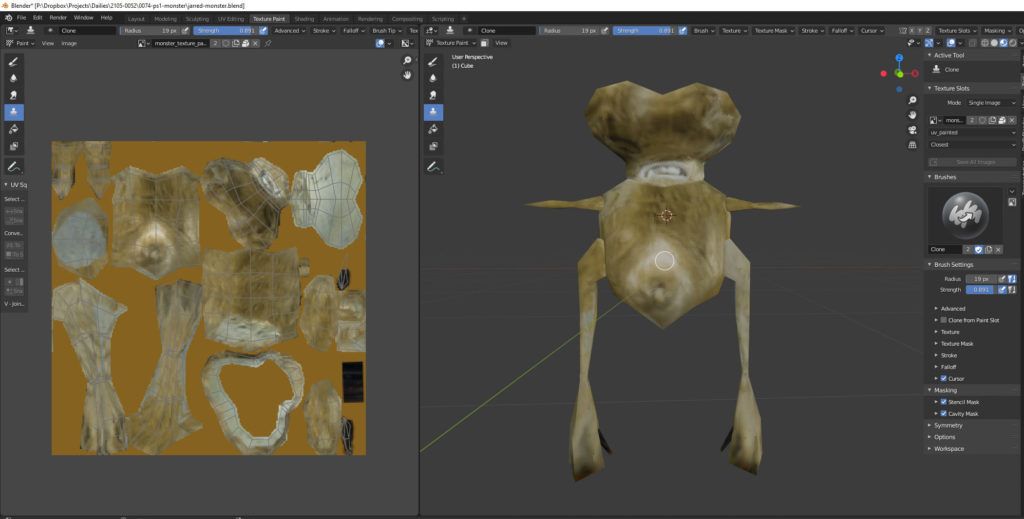Open the Single Image mode dropdown
The width and height of the screenshot is (1024, 519).
[x=990, y=103]
